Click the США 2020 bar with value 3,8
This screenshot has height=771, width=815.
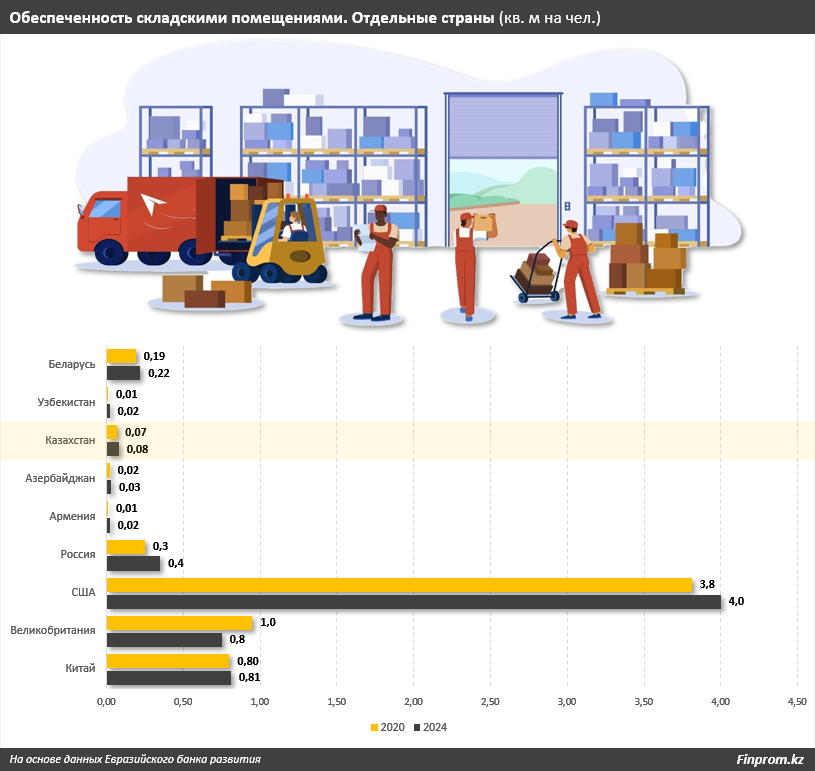(398, 584)
